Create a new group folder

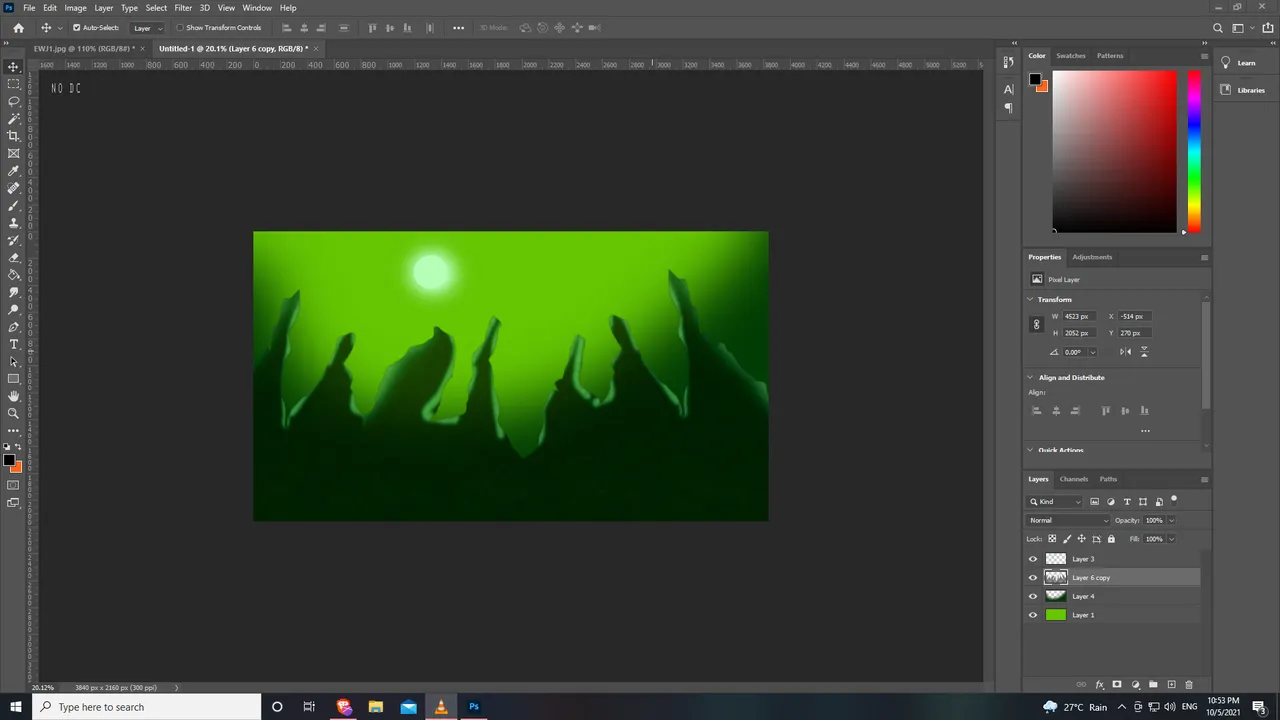[1153, 685]
